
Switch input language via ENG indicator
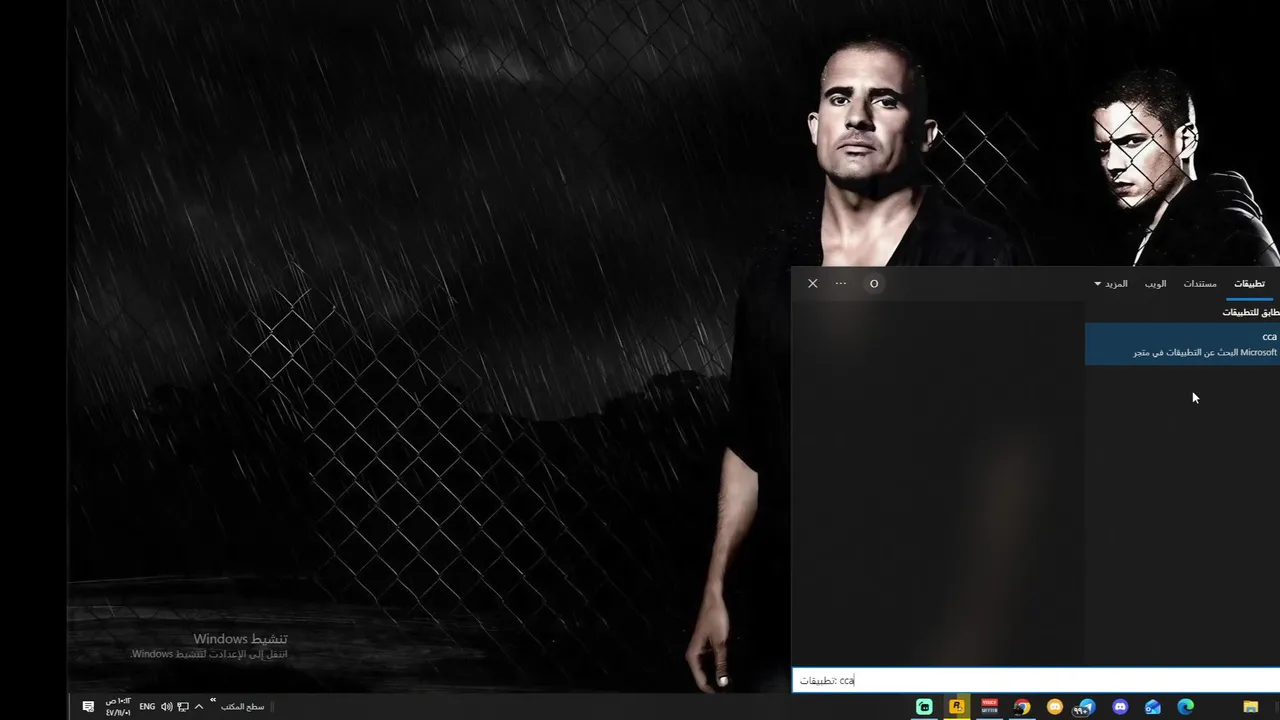(x=147, y=707)
